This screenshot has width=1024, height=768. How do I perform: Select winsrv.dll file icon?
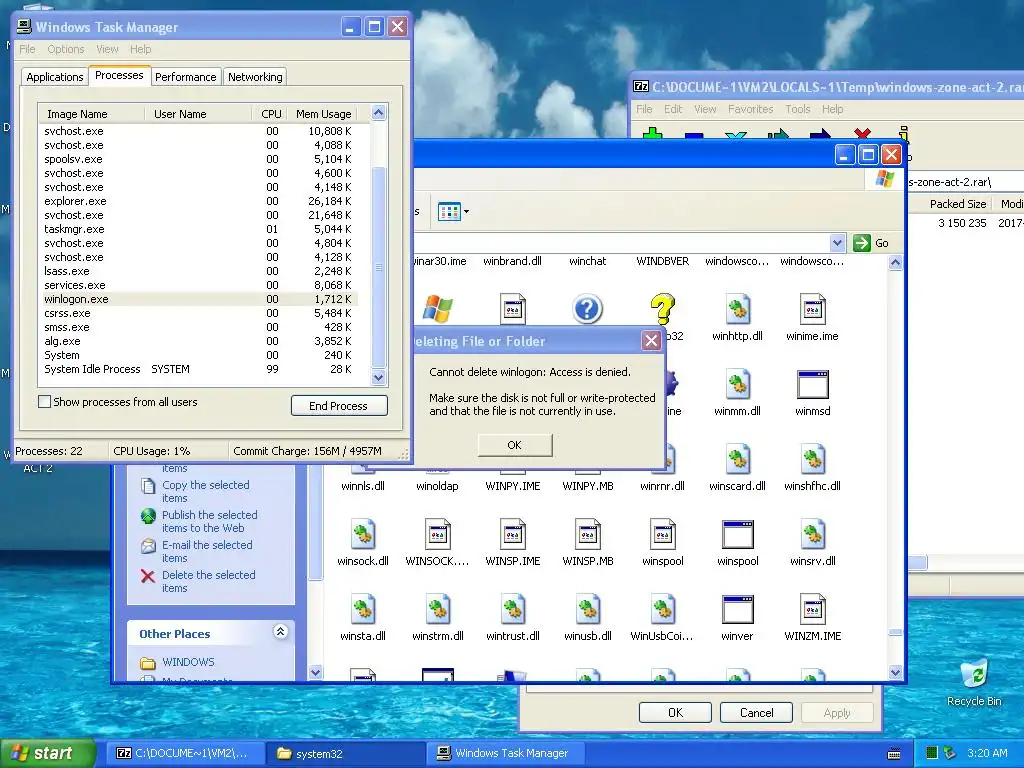pos(812,534)
